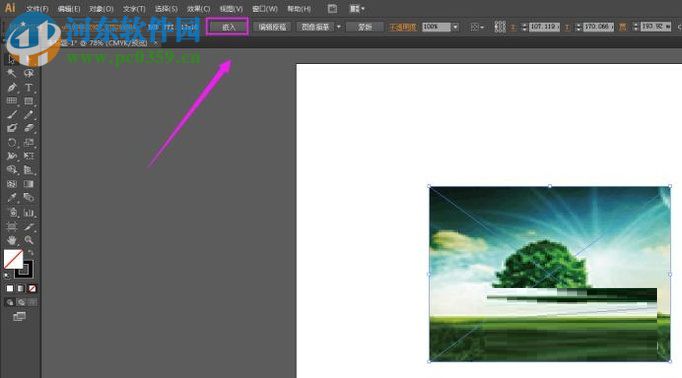This screenshot has height=378, width=682.
Task: Select the Blend tool
Action: (x=29, y=197)
